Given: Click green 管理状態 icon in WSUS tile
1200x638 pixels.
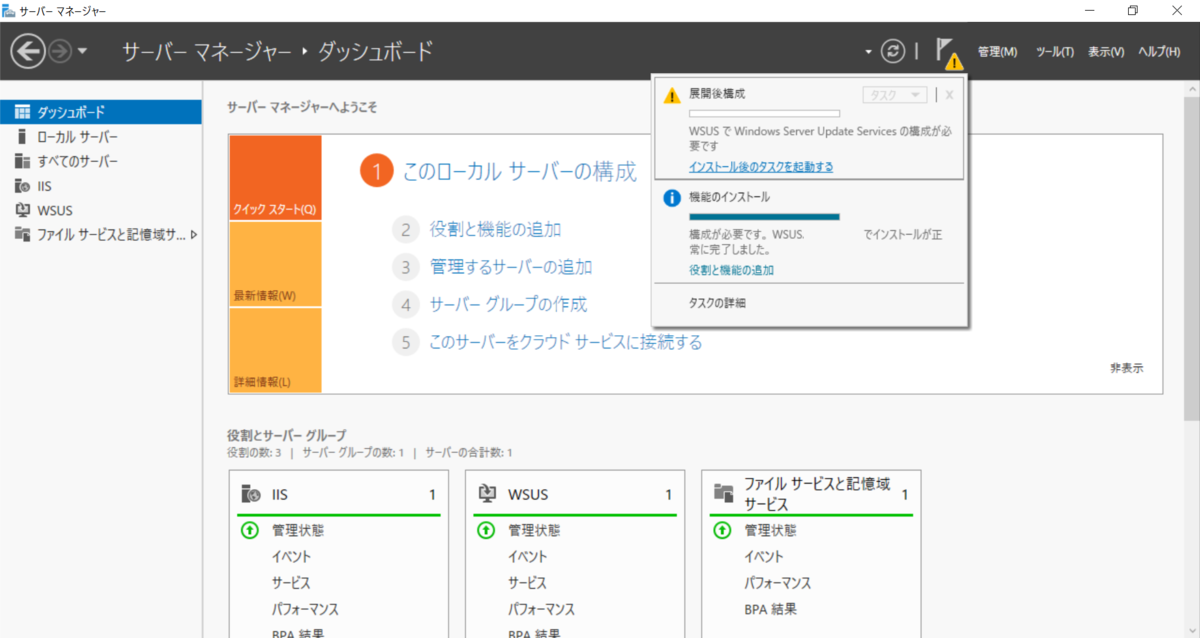Looking at the screenshot, I should [x=486, y=530].
